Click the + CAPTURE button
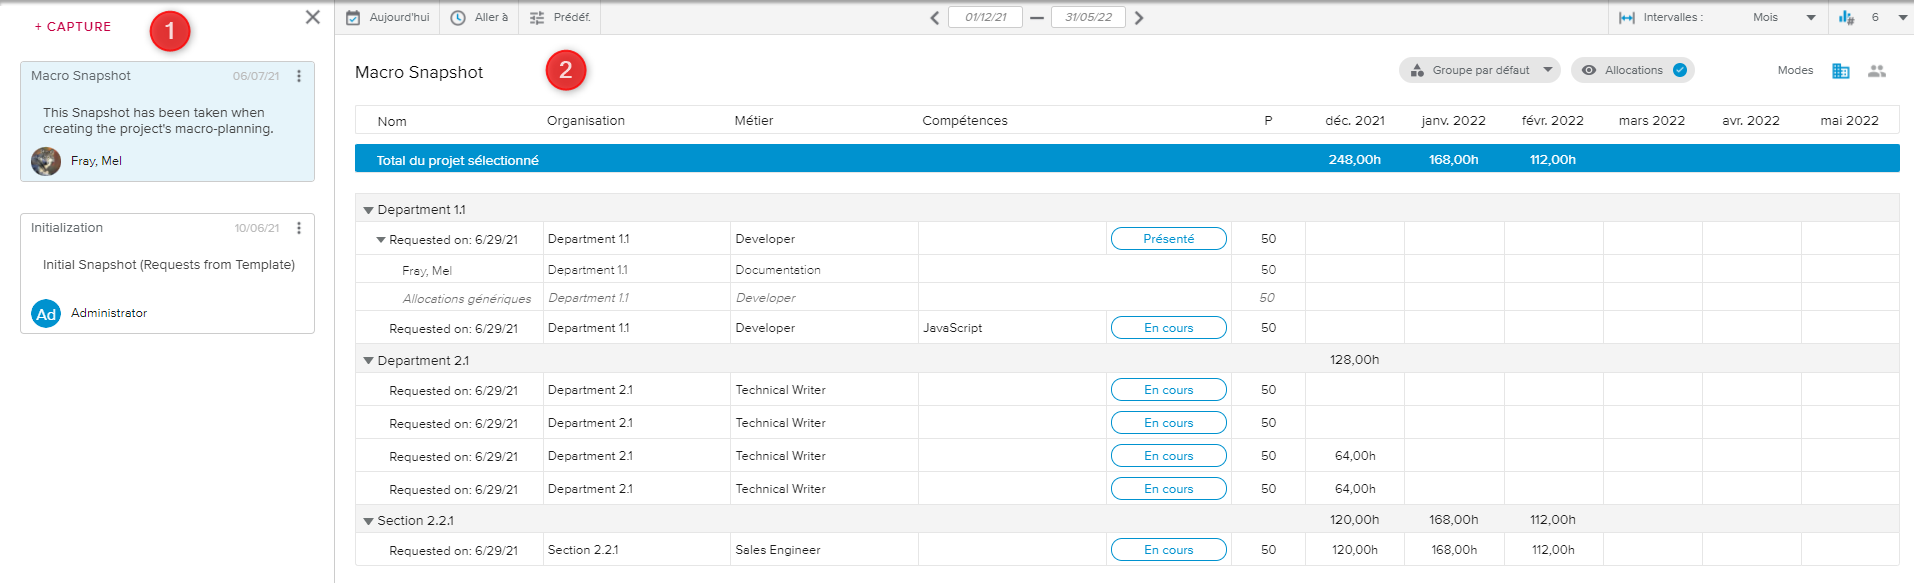Image resolution: width=1914 pixels, height=583 pixels. (73, 27)
